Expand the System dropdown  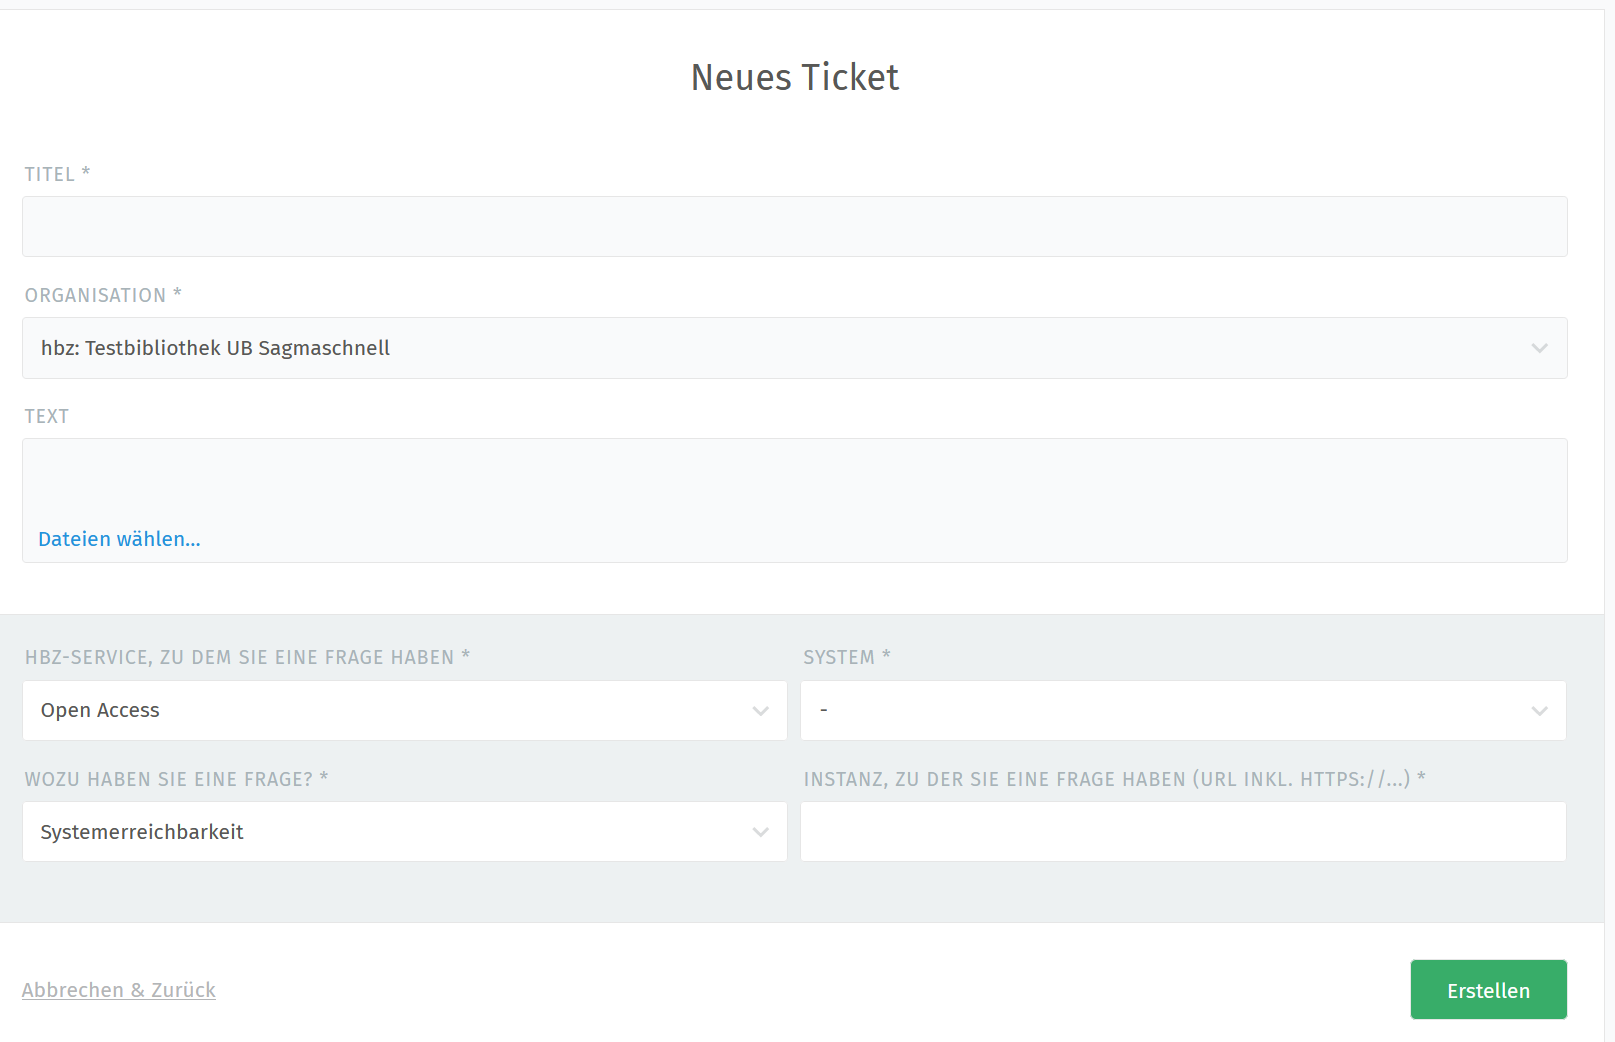(x=1170, y=711)
